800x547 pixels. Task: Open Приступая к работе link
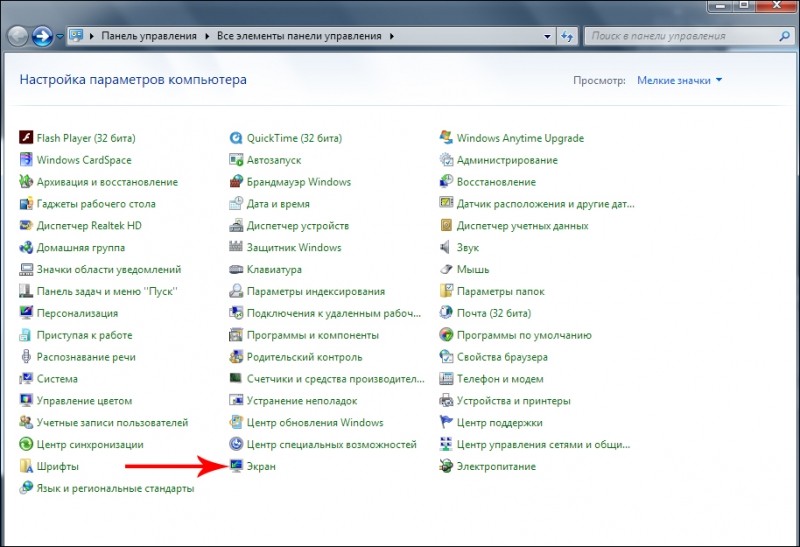click(x=84, y=335)
